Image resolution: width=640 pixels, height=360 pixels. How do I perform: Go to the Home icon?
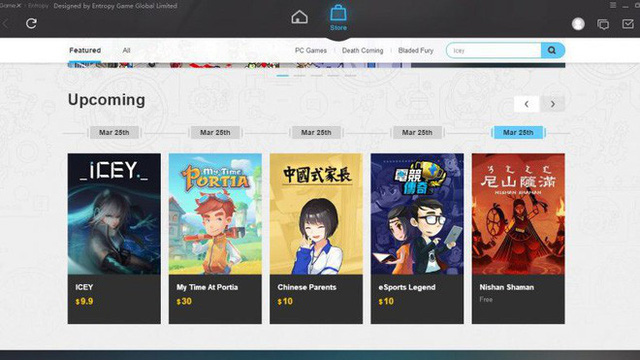(299, 17)
